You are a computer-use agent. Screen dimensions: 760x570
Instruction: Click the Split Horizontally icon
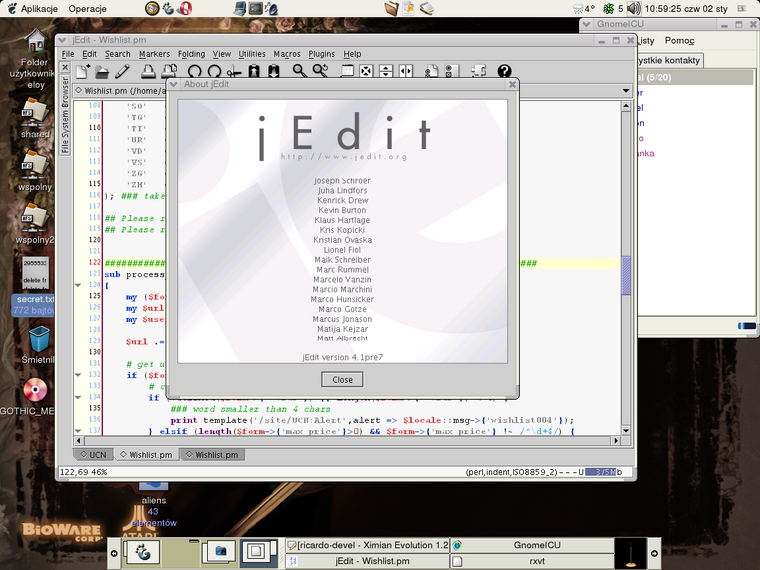[386, 72]
